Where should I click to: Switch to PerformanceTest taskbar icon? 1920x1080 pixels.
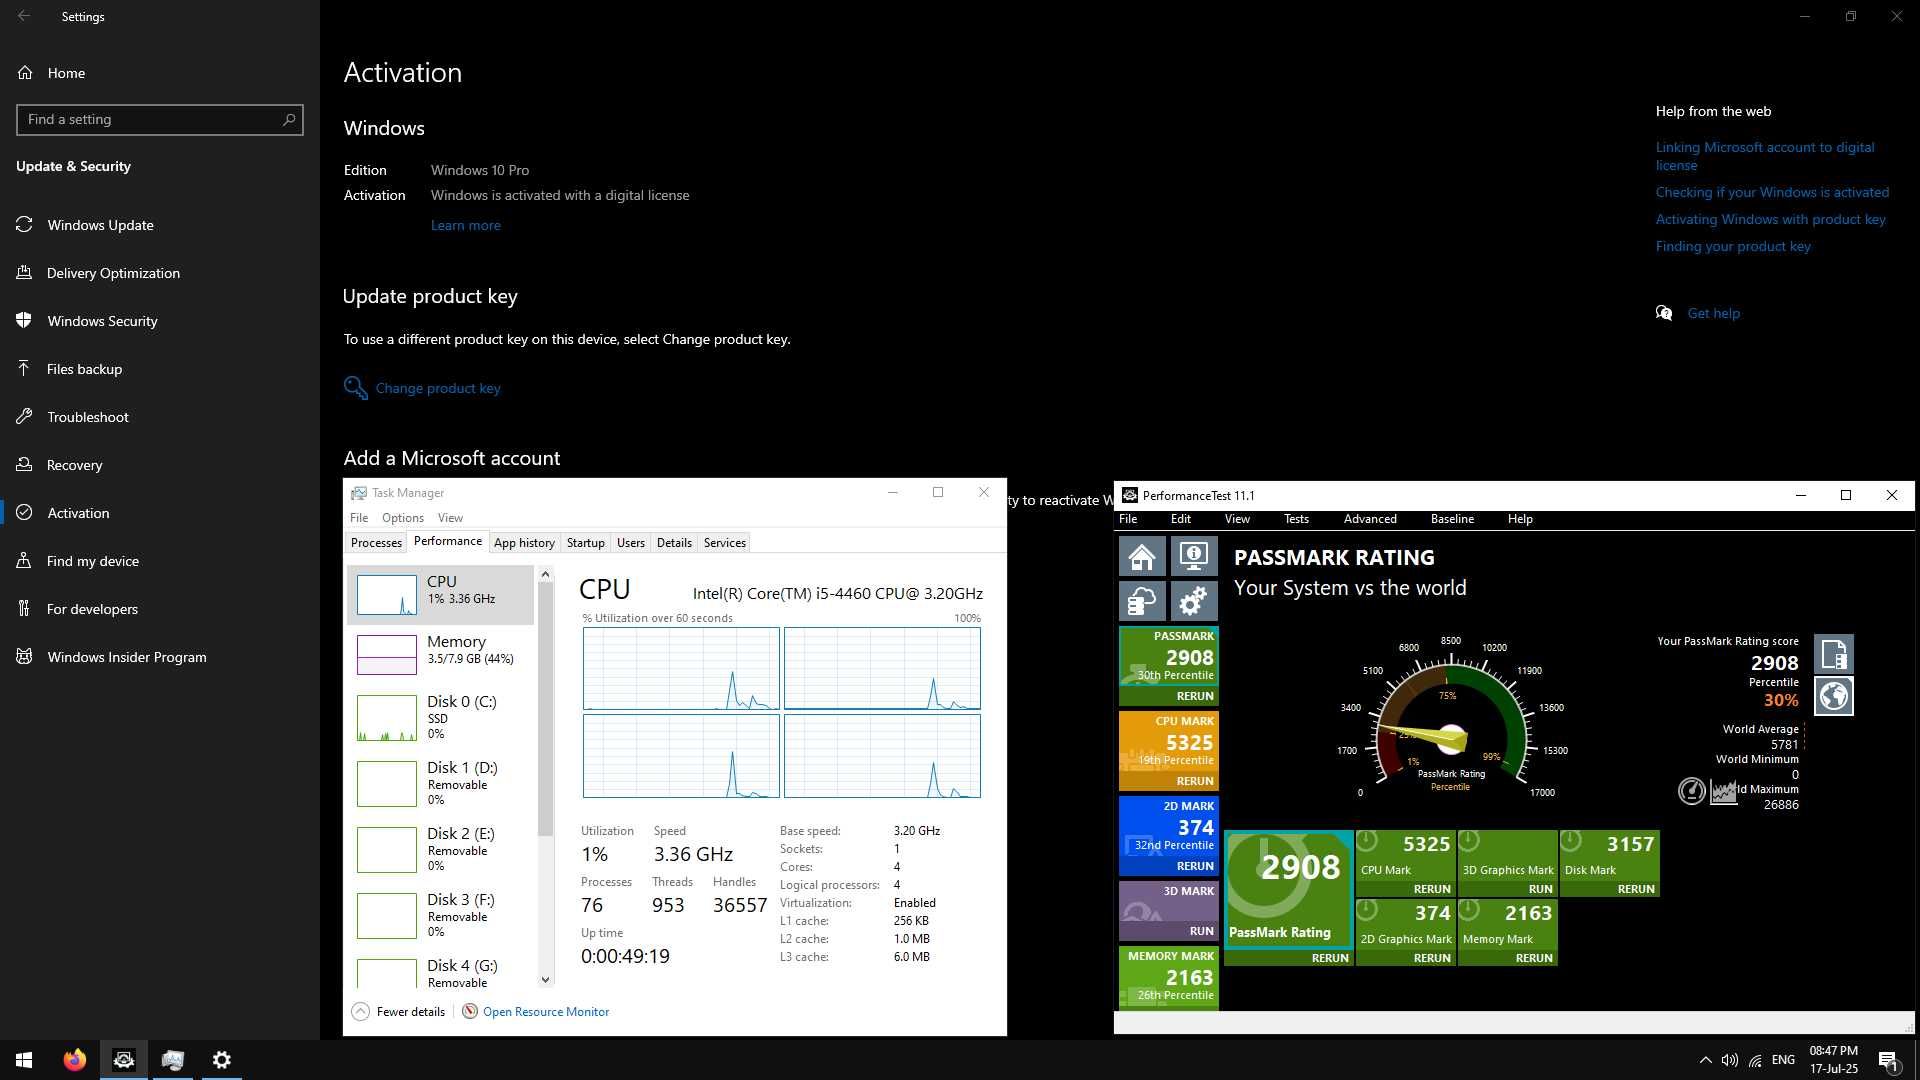click(x=124, y=1060)
